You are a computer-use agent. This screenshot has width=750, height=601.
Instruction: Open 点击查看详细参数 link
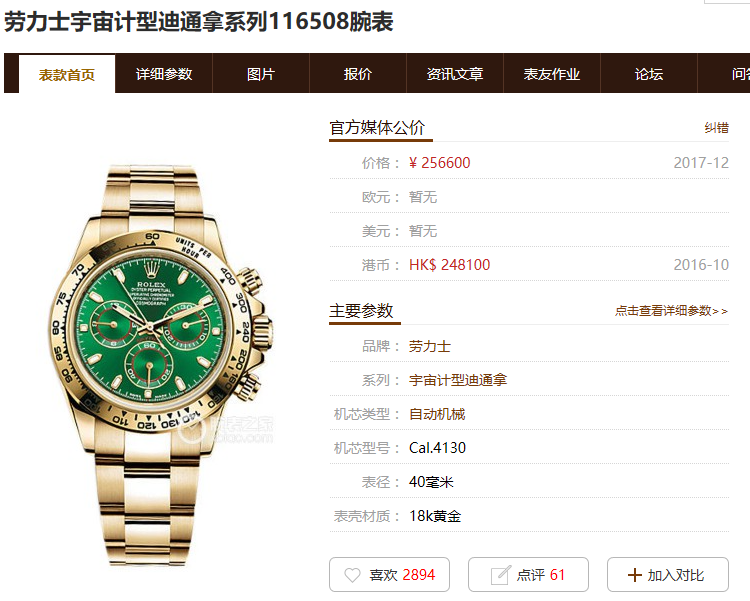[x=672, y=311]
